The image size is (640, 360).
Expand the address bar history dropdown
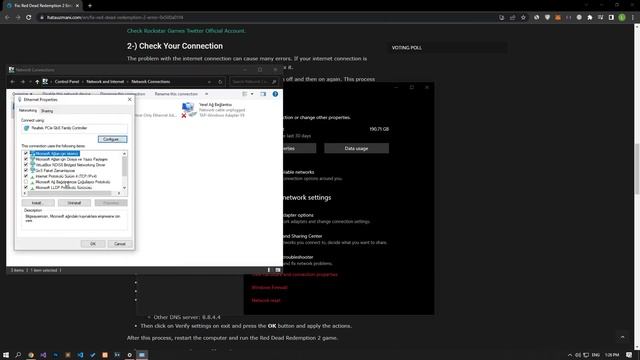tap(209, 82)
